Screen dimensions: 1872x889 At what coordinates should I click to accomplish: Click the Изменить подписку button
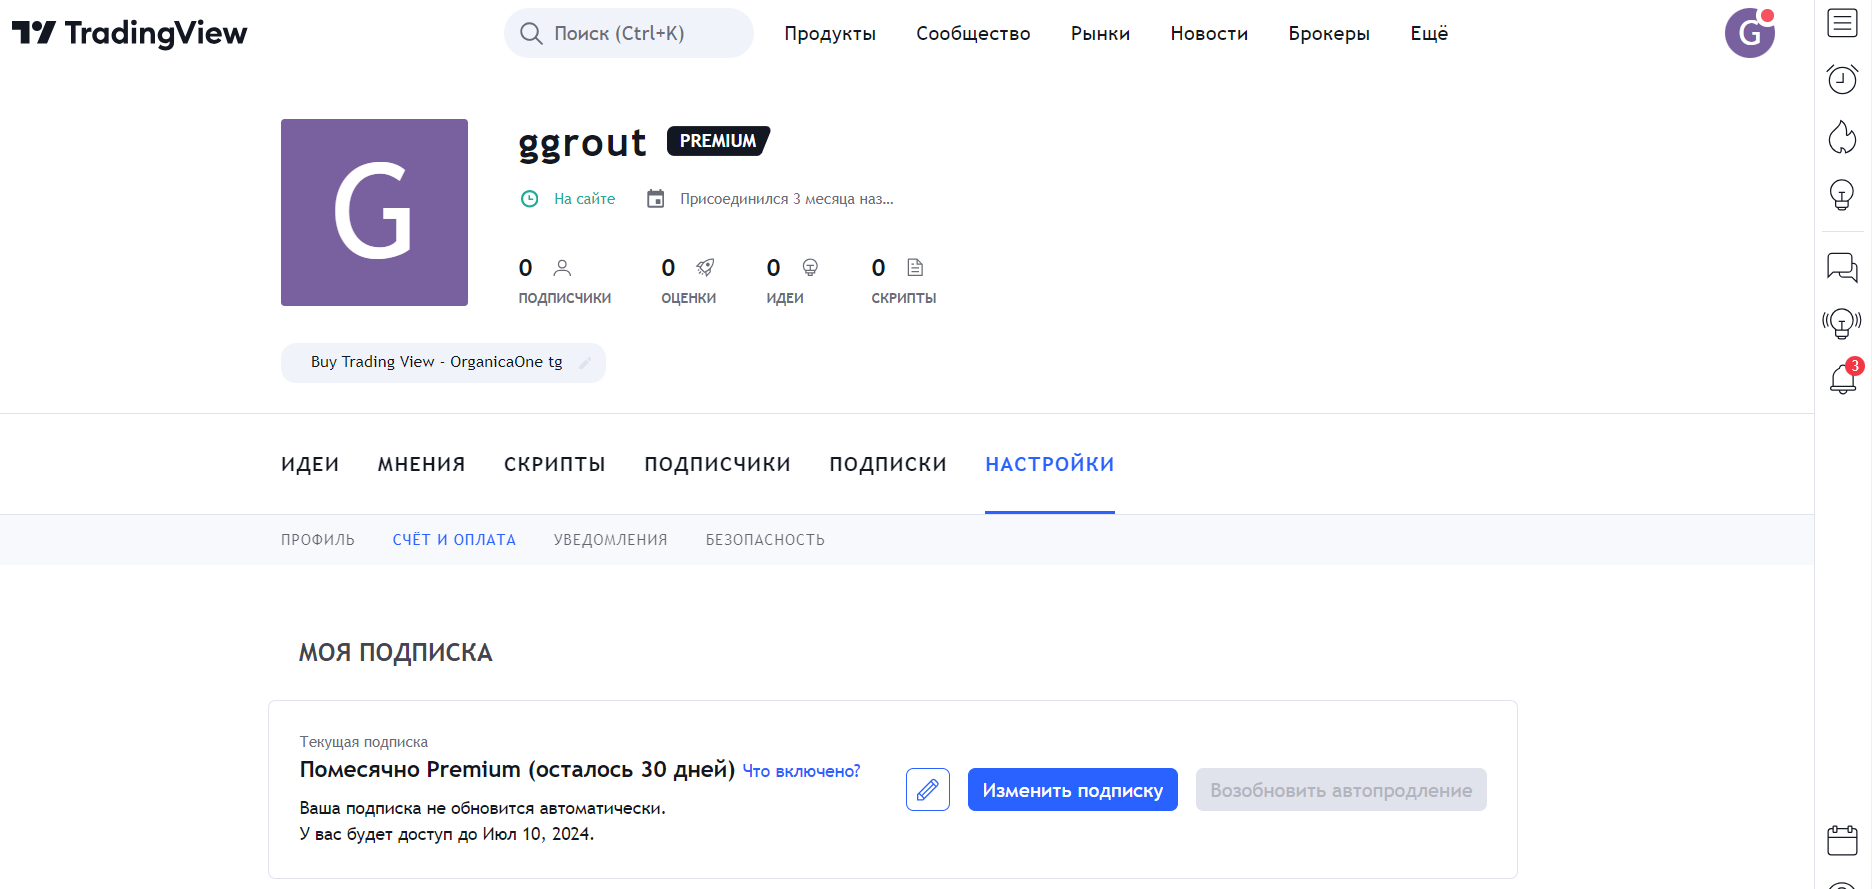tap(1072, 790)
